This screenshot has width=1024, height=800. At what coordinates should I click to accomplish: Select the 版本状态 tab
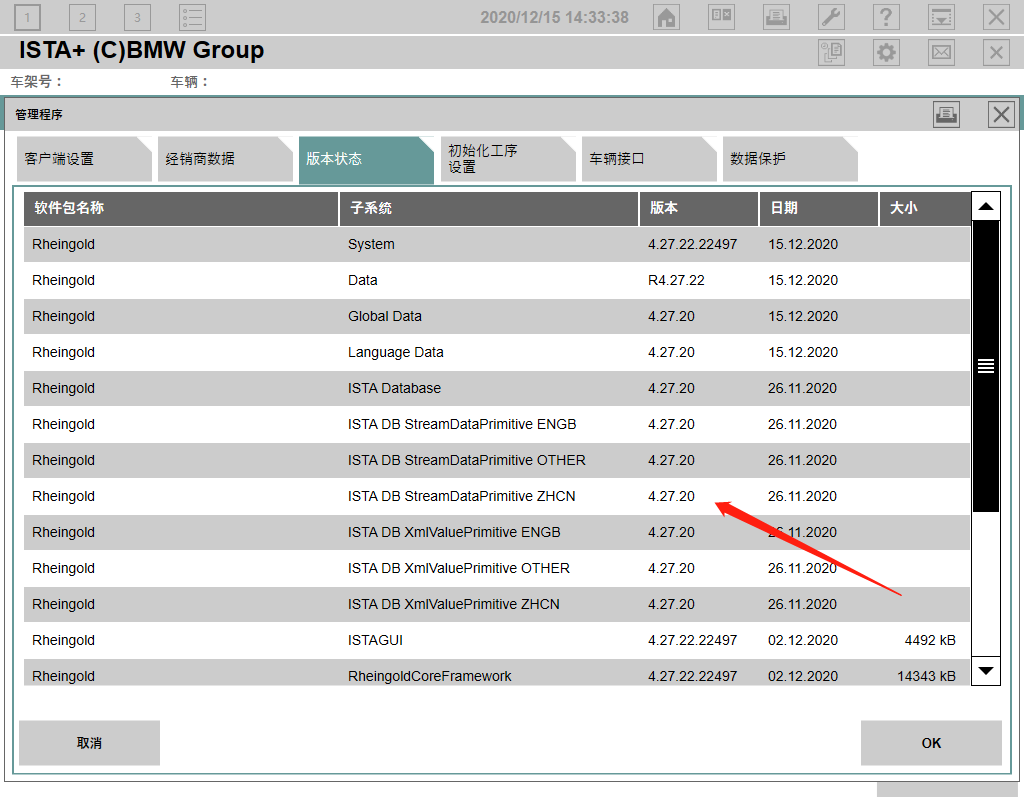[366, 160]
